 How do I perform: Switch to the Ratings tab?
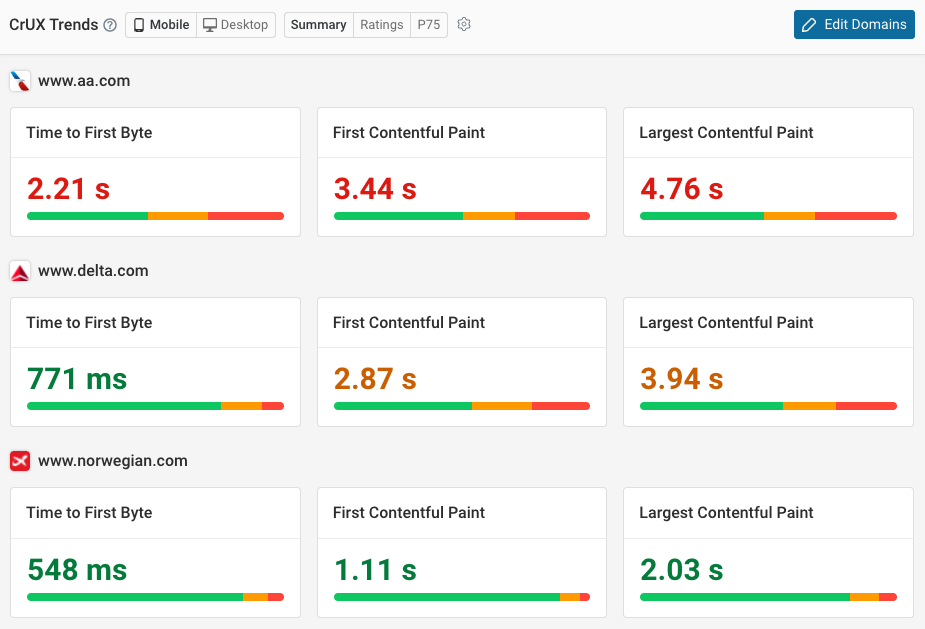pyautogui.click(x=381, y=25)
